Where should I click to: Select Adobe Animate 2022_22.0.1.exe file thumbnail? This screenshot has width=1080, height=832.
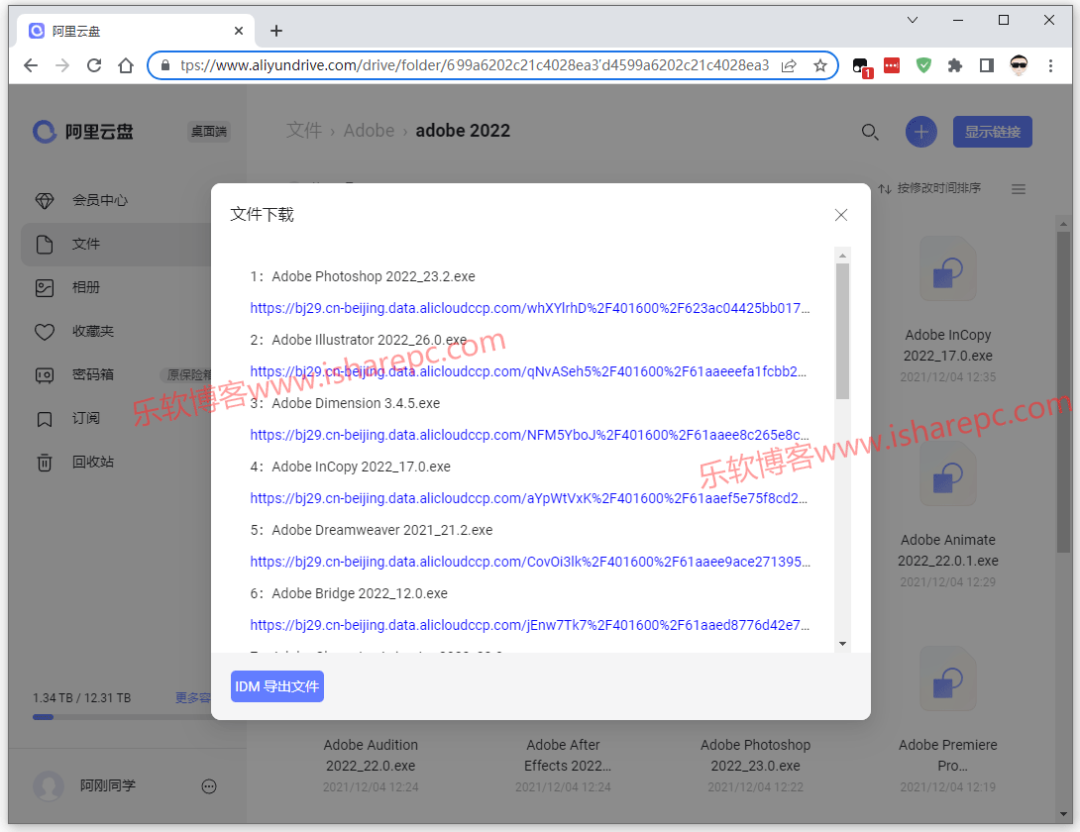click(948, 475)
